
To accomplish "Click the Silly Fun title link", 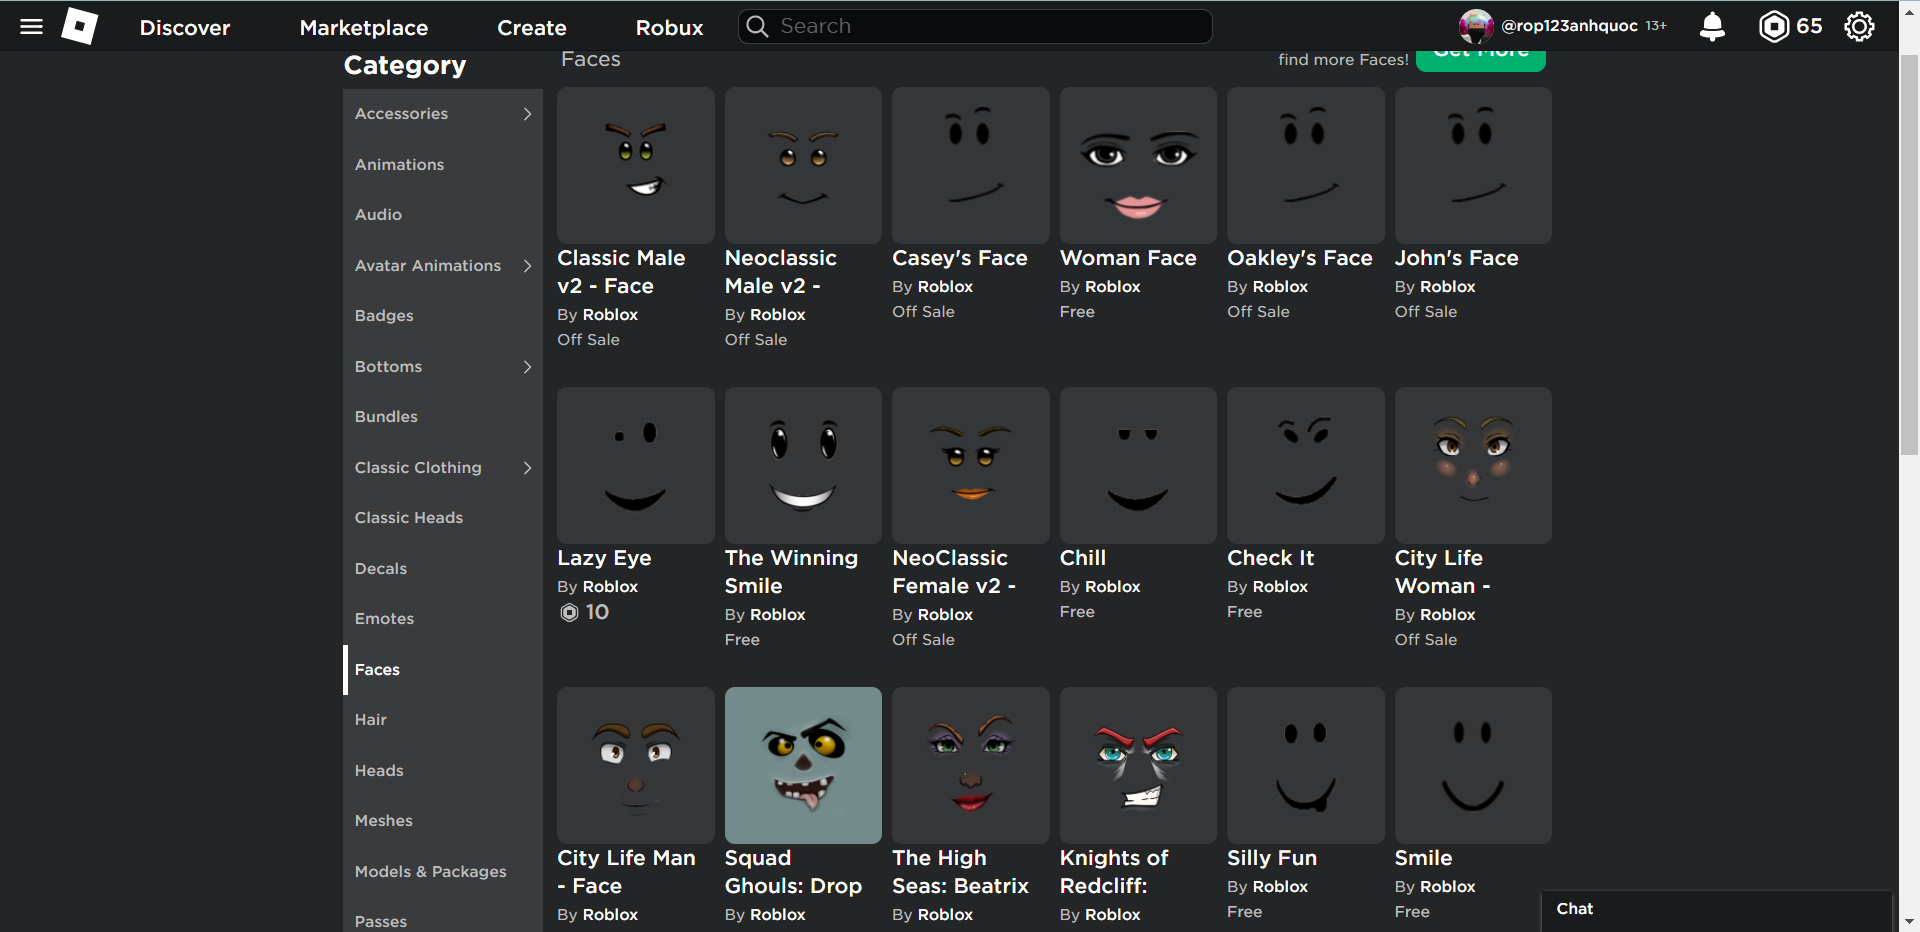I will pos(1272,858).
